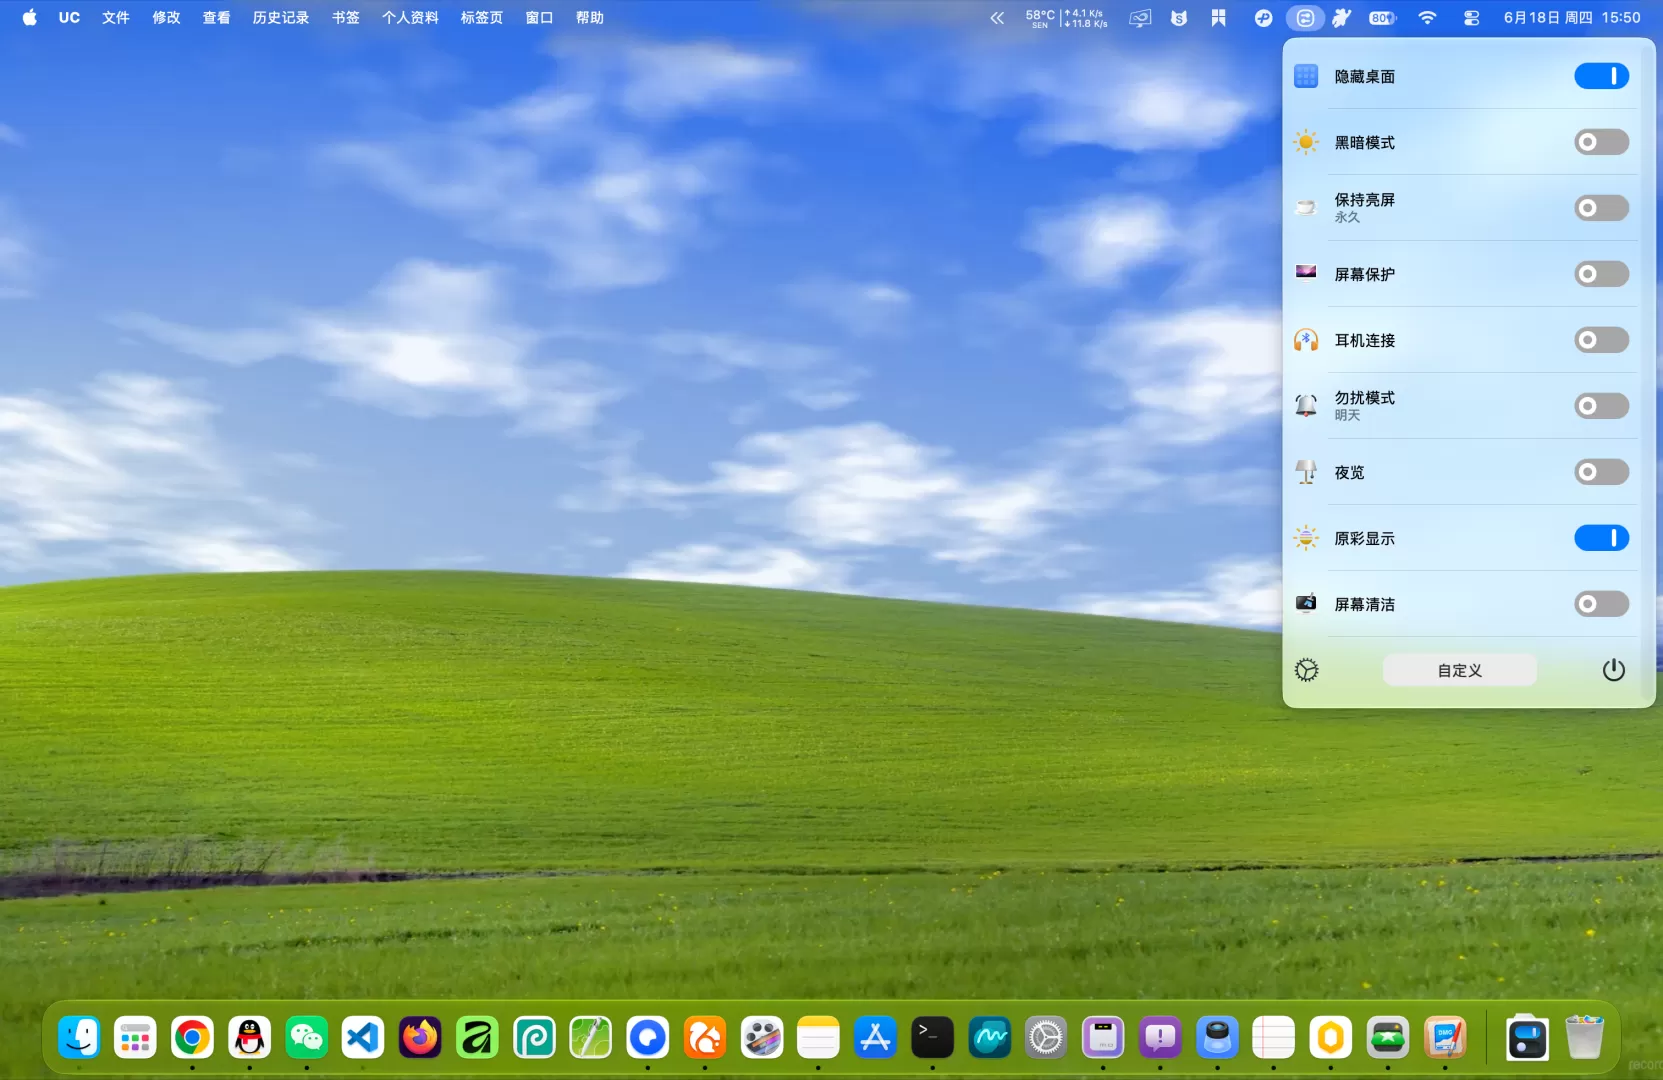This screenshot has height=1080, width=1663.
Task: Open the 修改 menu
Action: click(x=166, y=17)
